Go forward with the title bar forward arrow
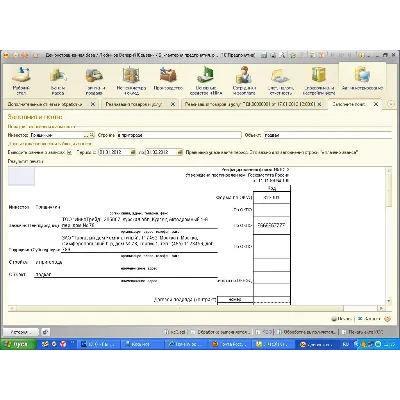 tap(24, 56)
